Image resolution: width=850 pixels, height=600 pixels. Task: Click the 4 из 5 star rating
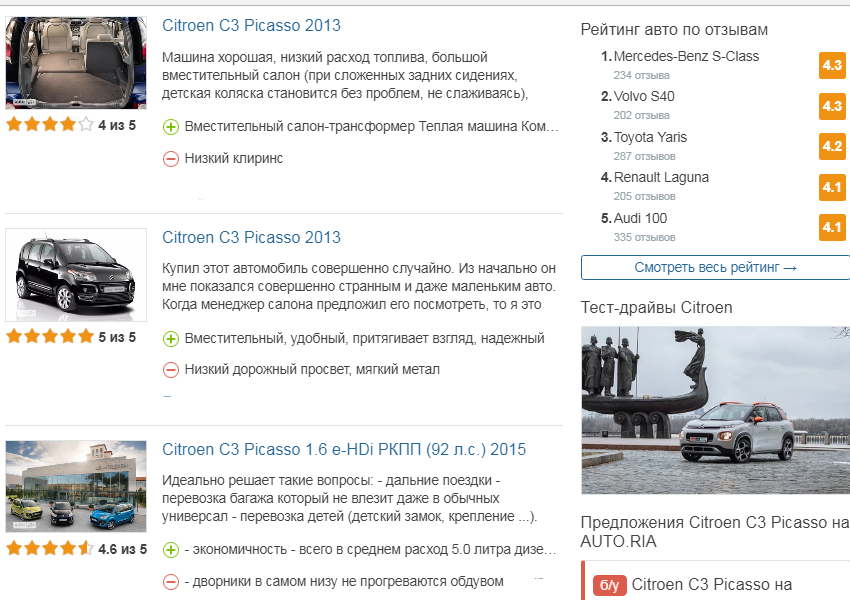(71, 125)
